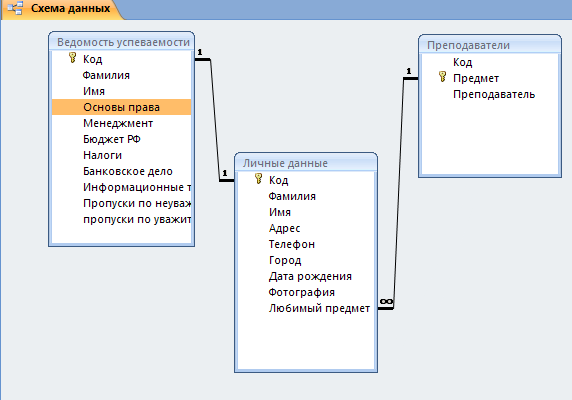Select the key icon beside Код in Личные данные
Viewport: 572px width, 400px height.
(x=259, y=179)
